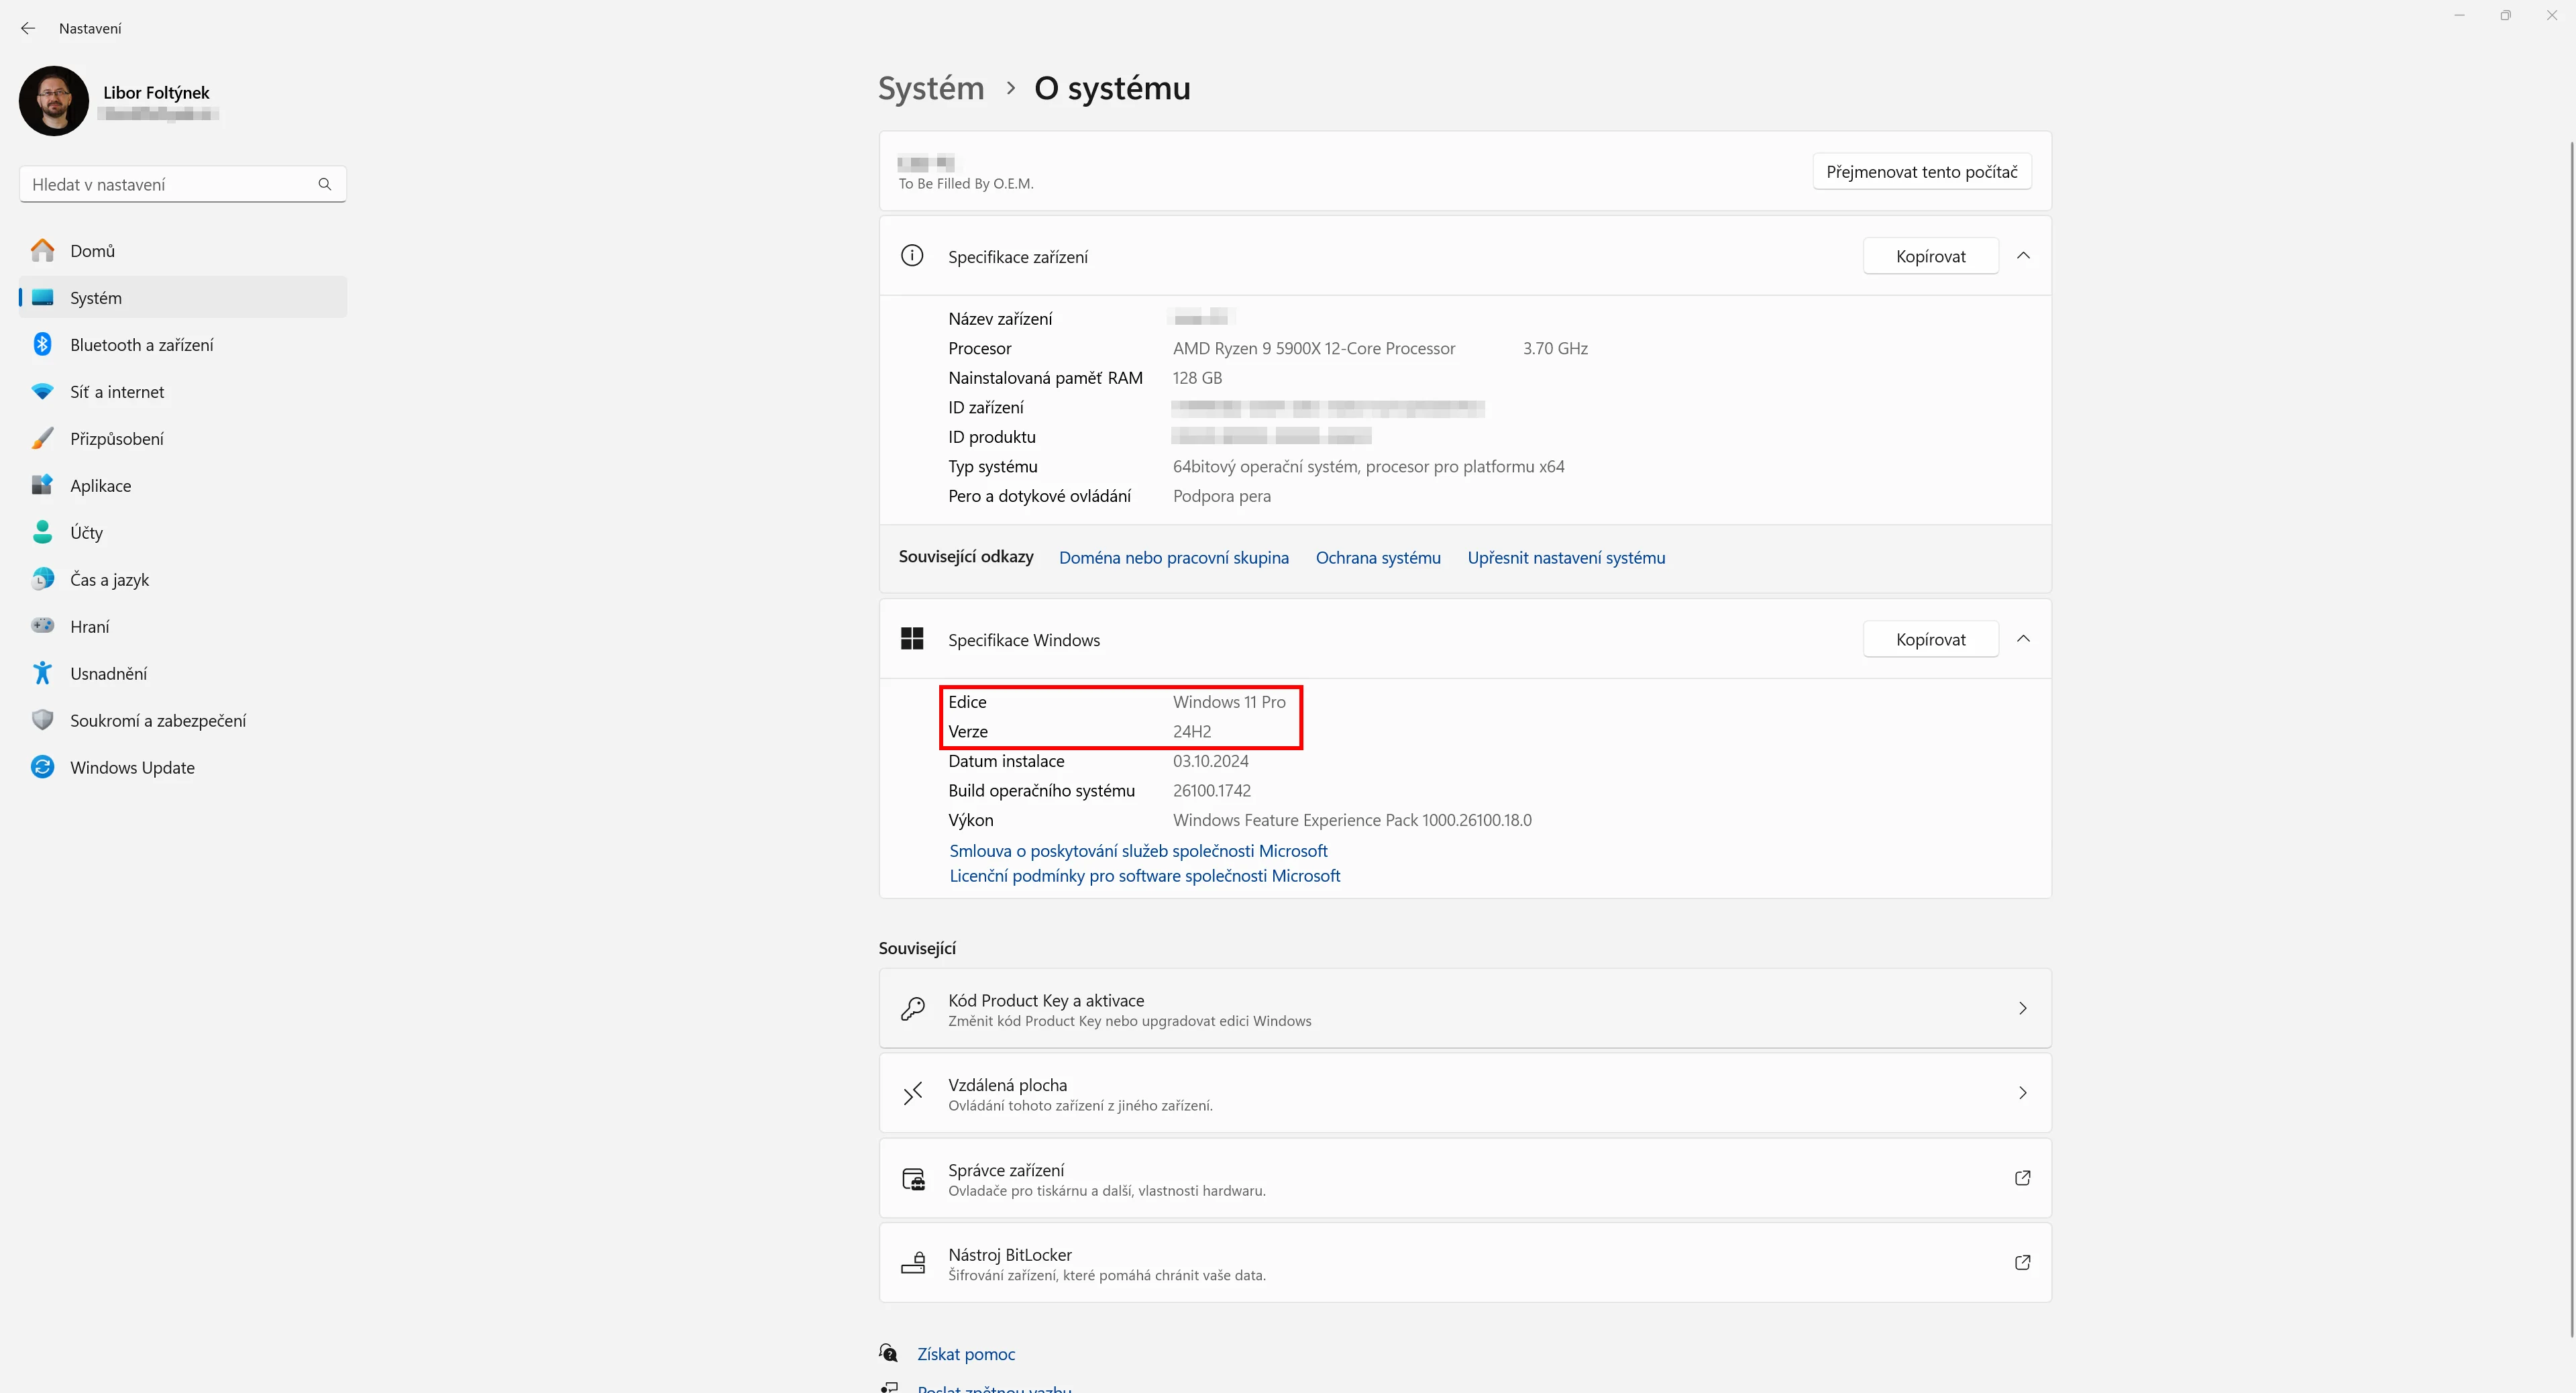Image resolution: width=2576 pixels, height=1393 pixels.
Task: Click external link icon for Správce zařízení
Action: (x=2022, y=1178)
